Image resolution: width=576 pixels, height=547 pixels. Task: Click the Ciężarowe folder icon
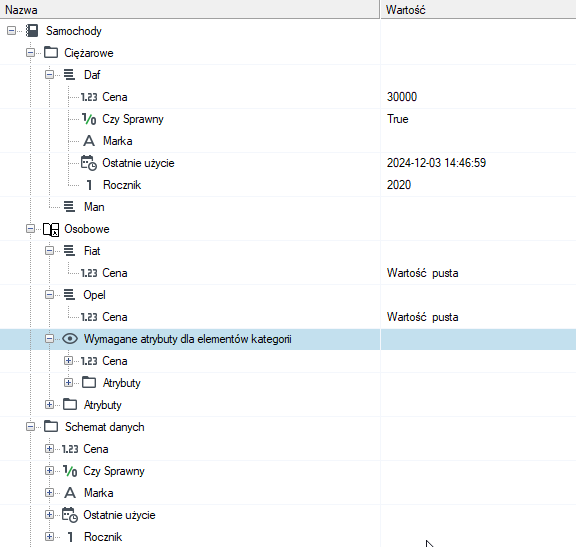click(x=51, y=53)
